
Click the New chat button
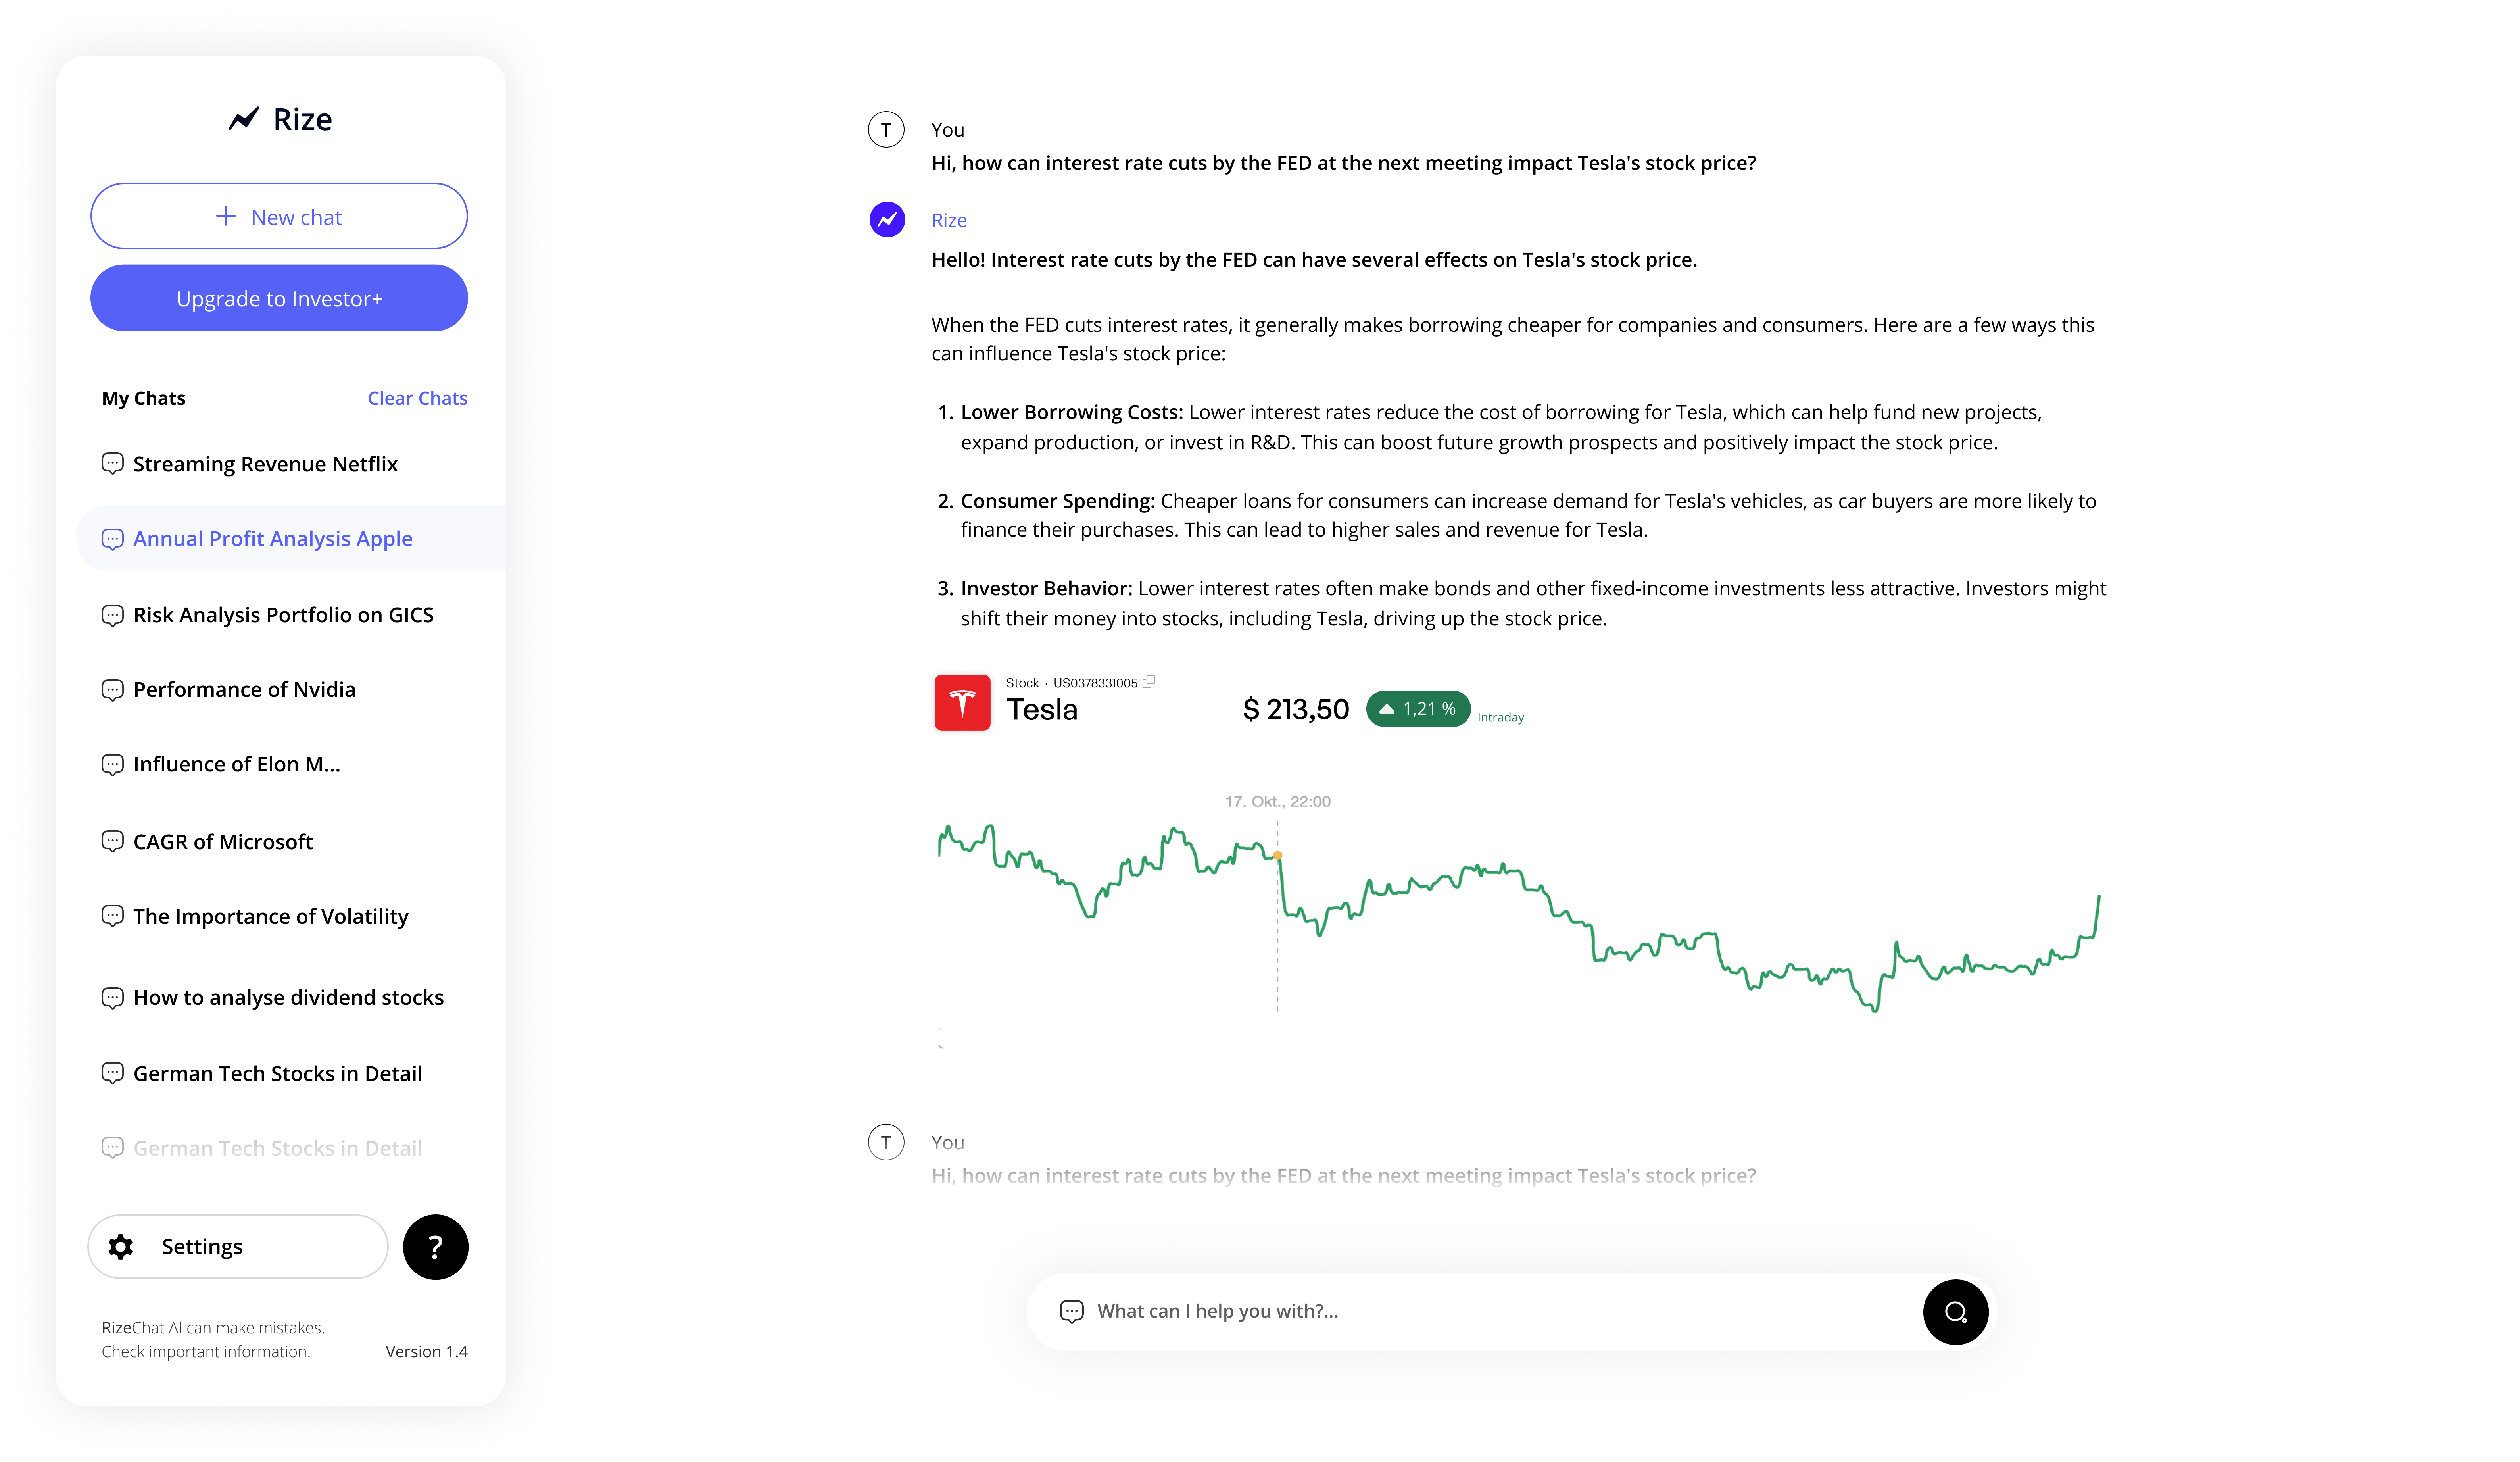pyautogui.click(x=278, y=216)
